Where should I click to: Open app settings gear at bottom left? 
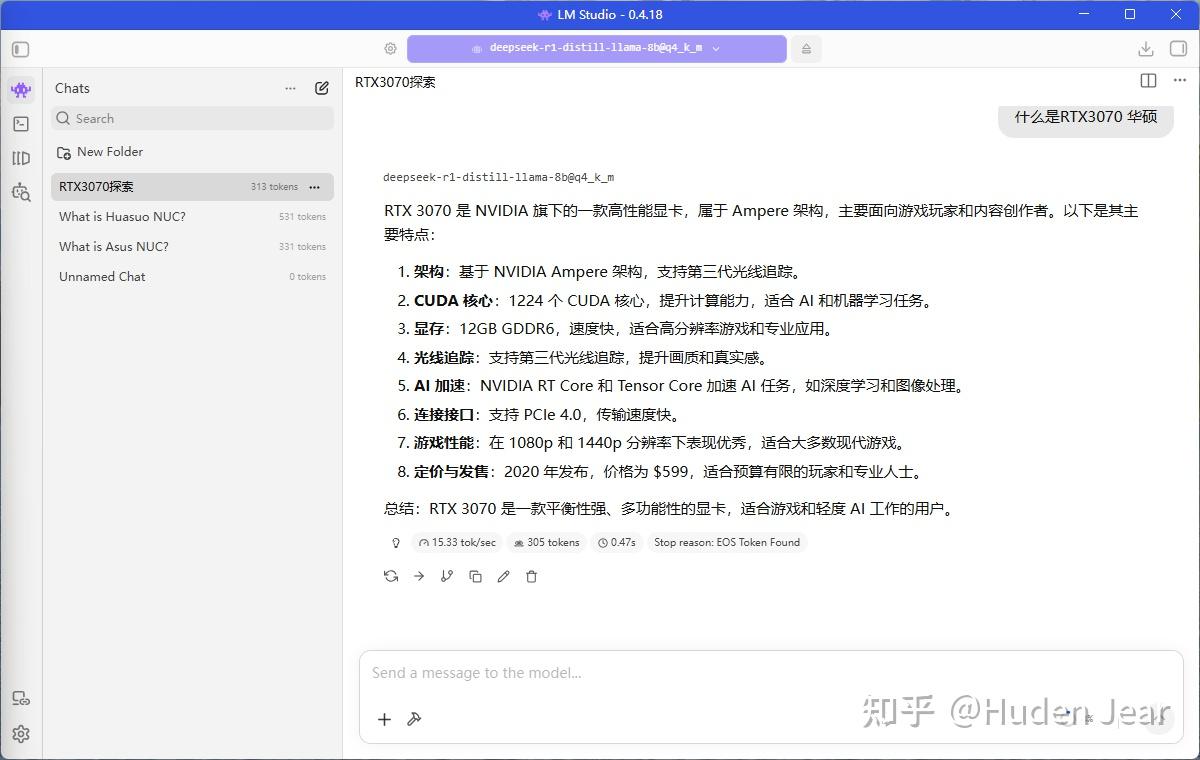click(x=21, y=734)
